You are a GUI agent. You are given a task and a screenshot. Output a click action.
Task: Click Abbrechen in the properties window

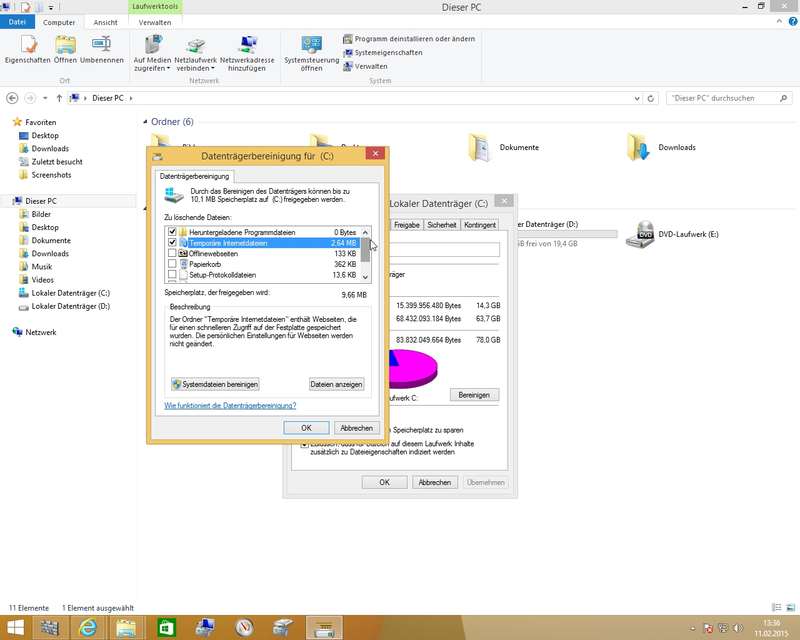click(x=435, y=482)
